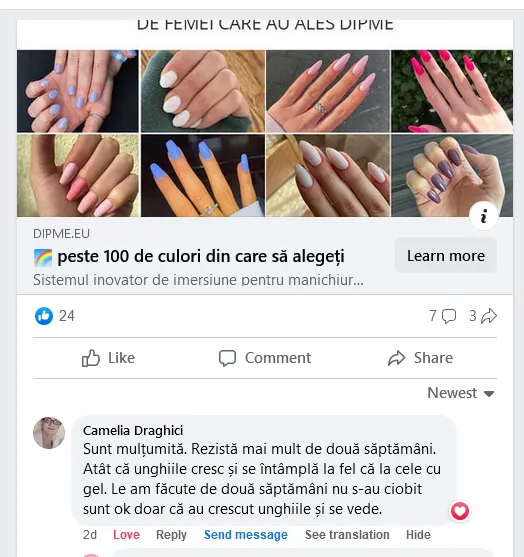Click the rainbow emoji in ad headline
524x557 pixels.
pos(43,257)
